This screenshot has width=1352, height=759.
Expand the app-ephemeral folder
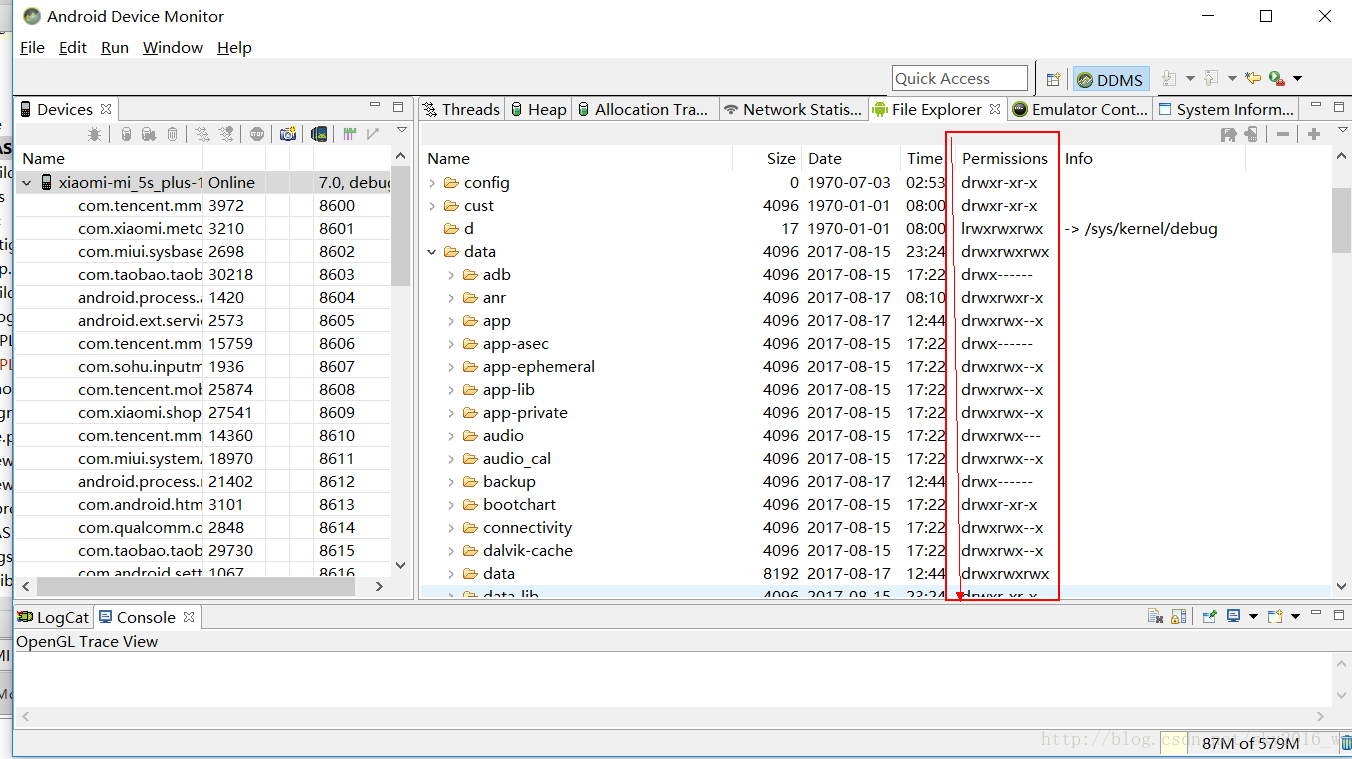pyautogui.click(x=451, y=367)
